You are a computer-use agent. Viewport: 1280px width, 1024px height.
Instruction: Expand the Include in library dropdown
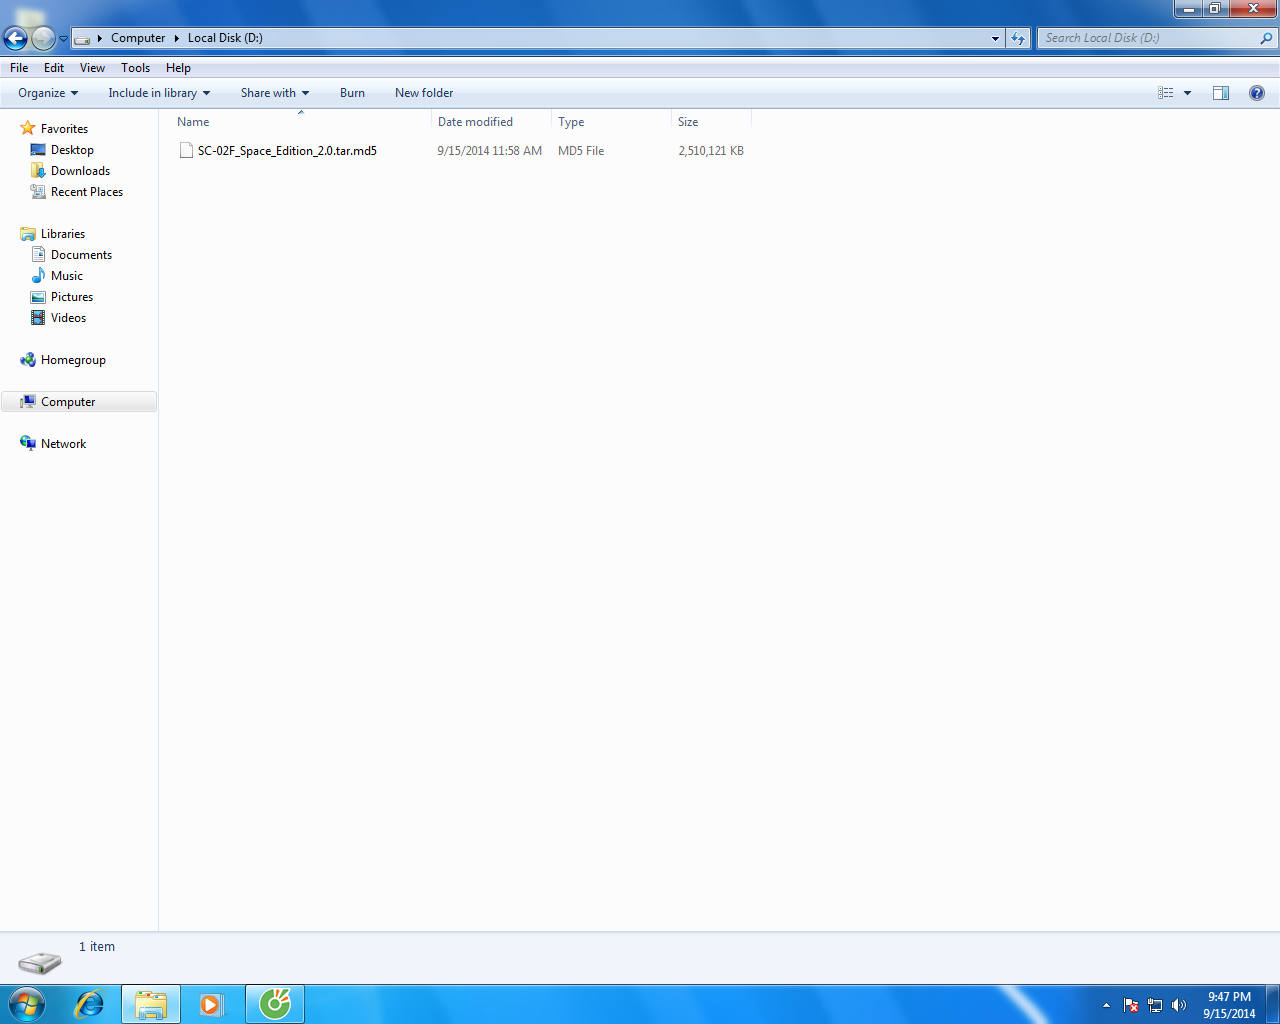159,93
